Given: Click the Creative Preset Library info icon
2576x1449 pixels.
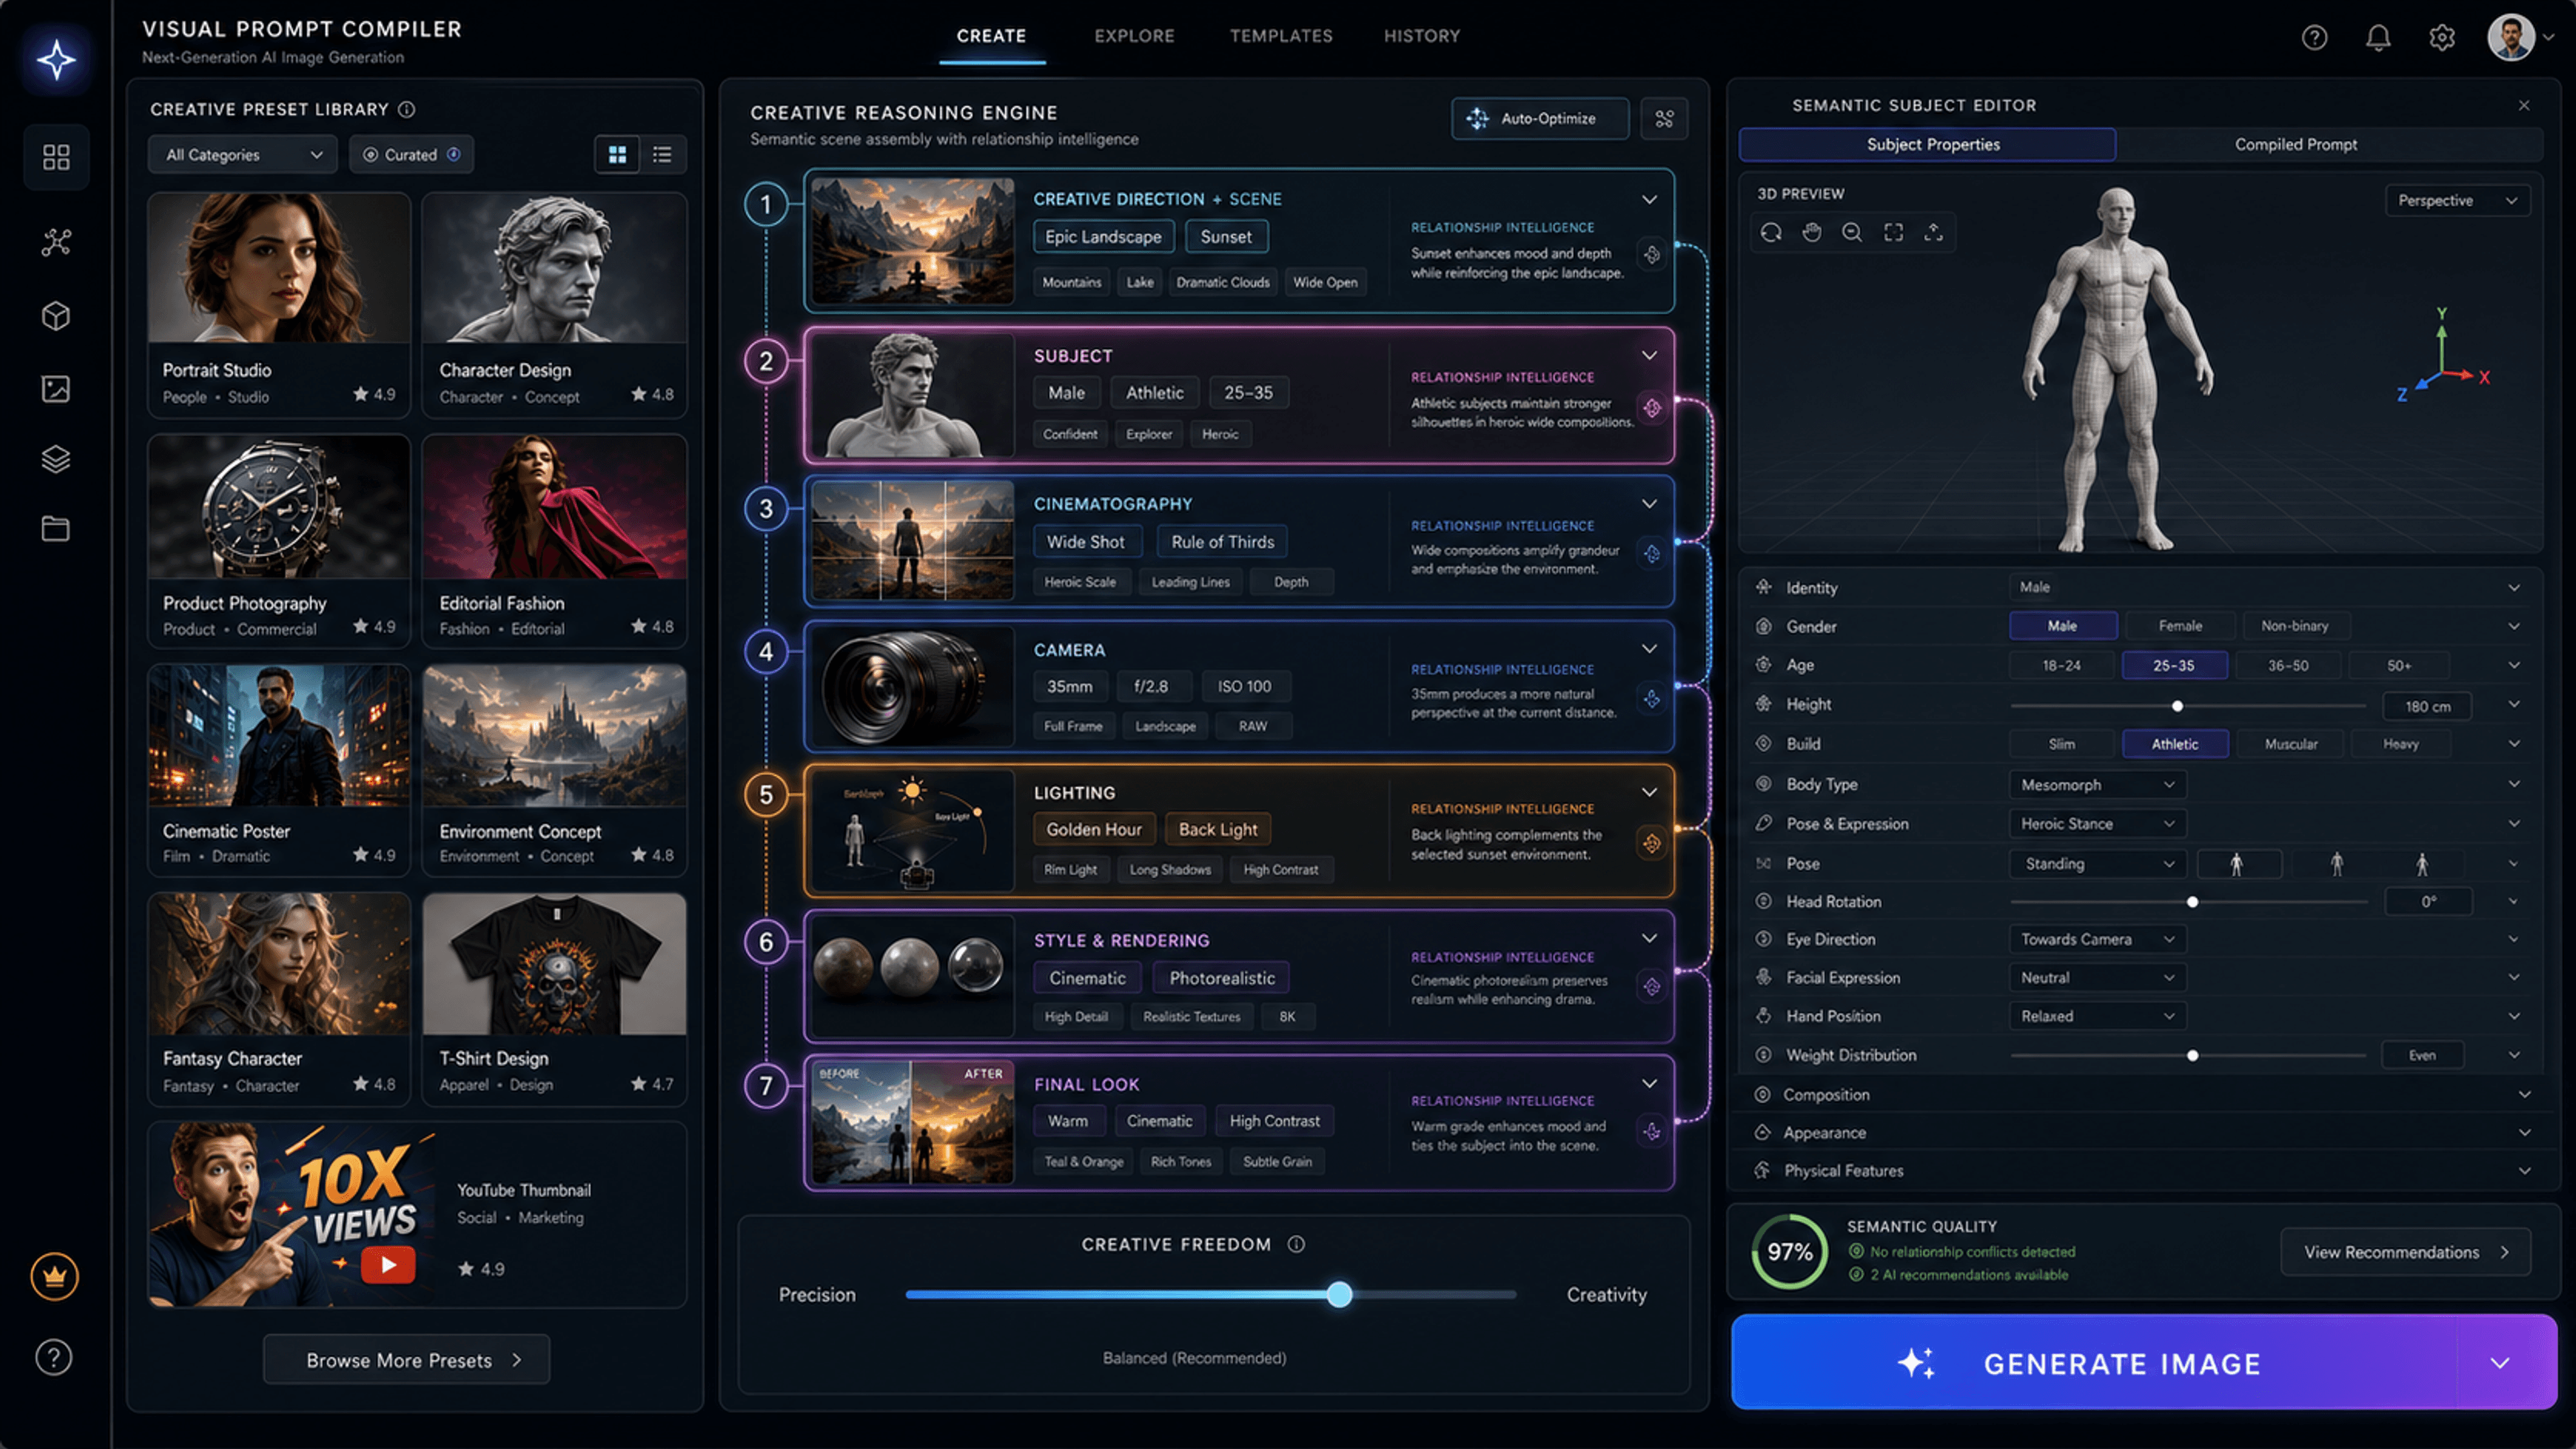Looking at the screenshot, I should click(407, 109).
